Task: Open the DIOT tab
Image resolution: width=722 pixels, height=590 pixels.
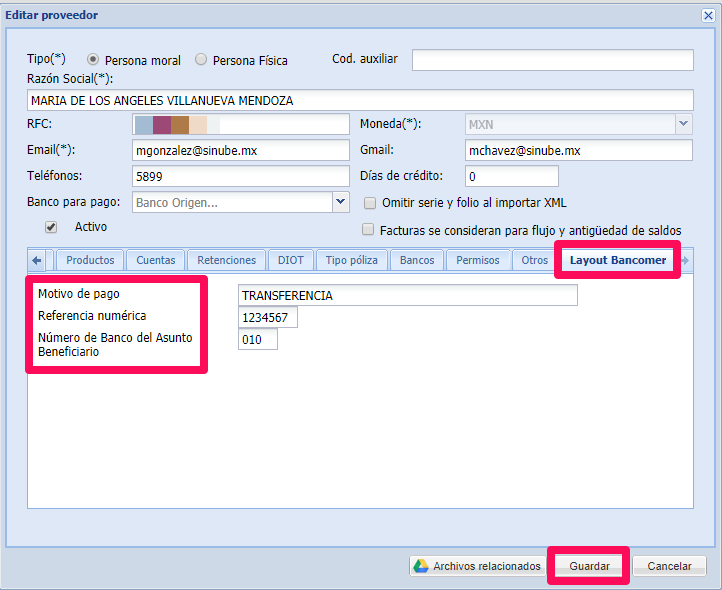Action: [x=291, y=260]
